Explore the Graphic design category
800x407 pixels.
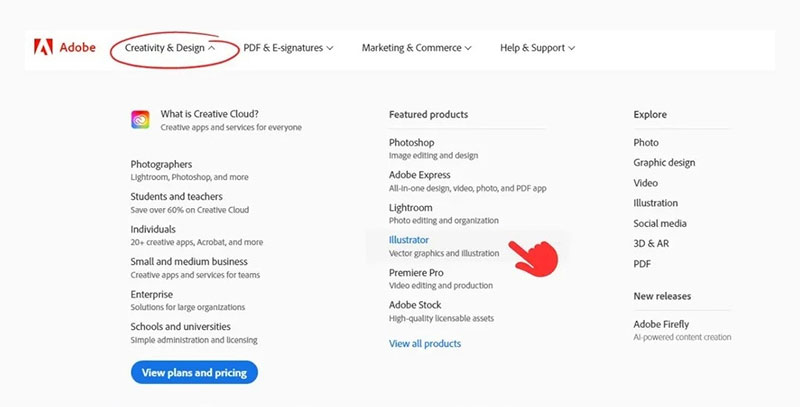tap(664, 163)
